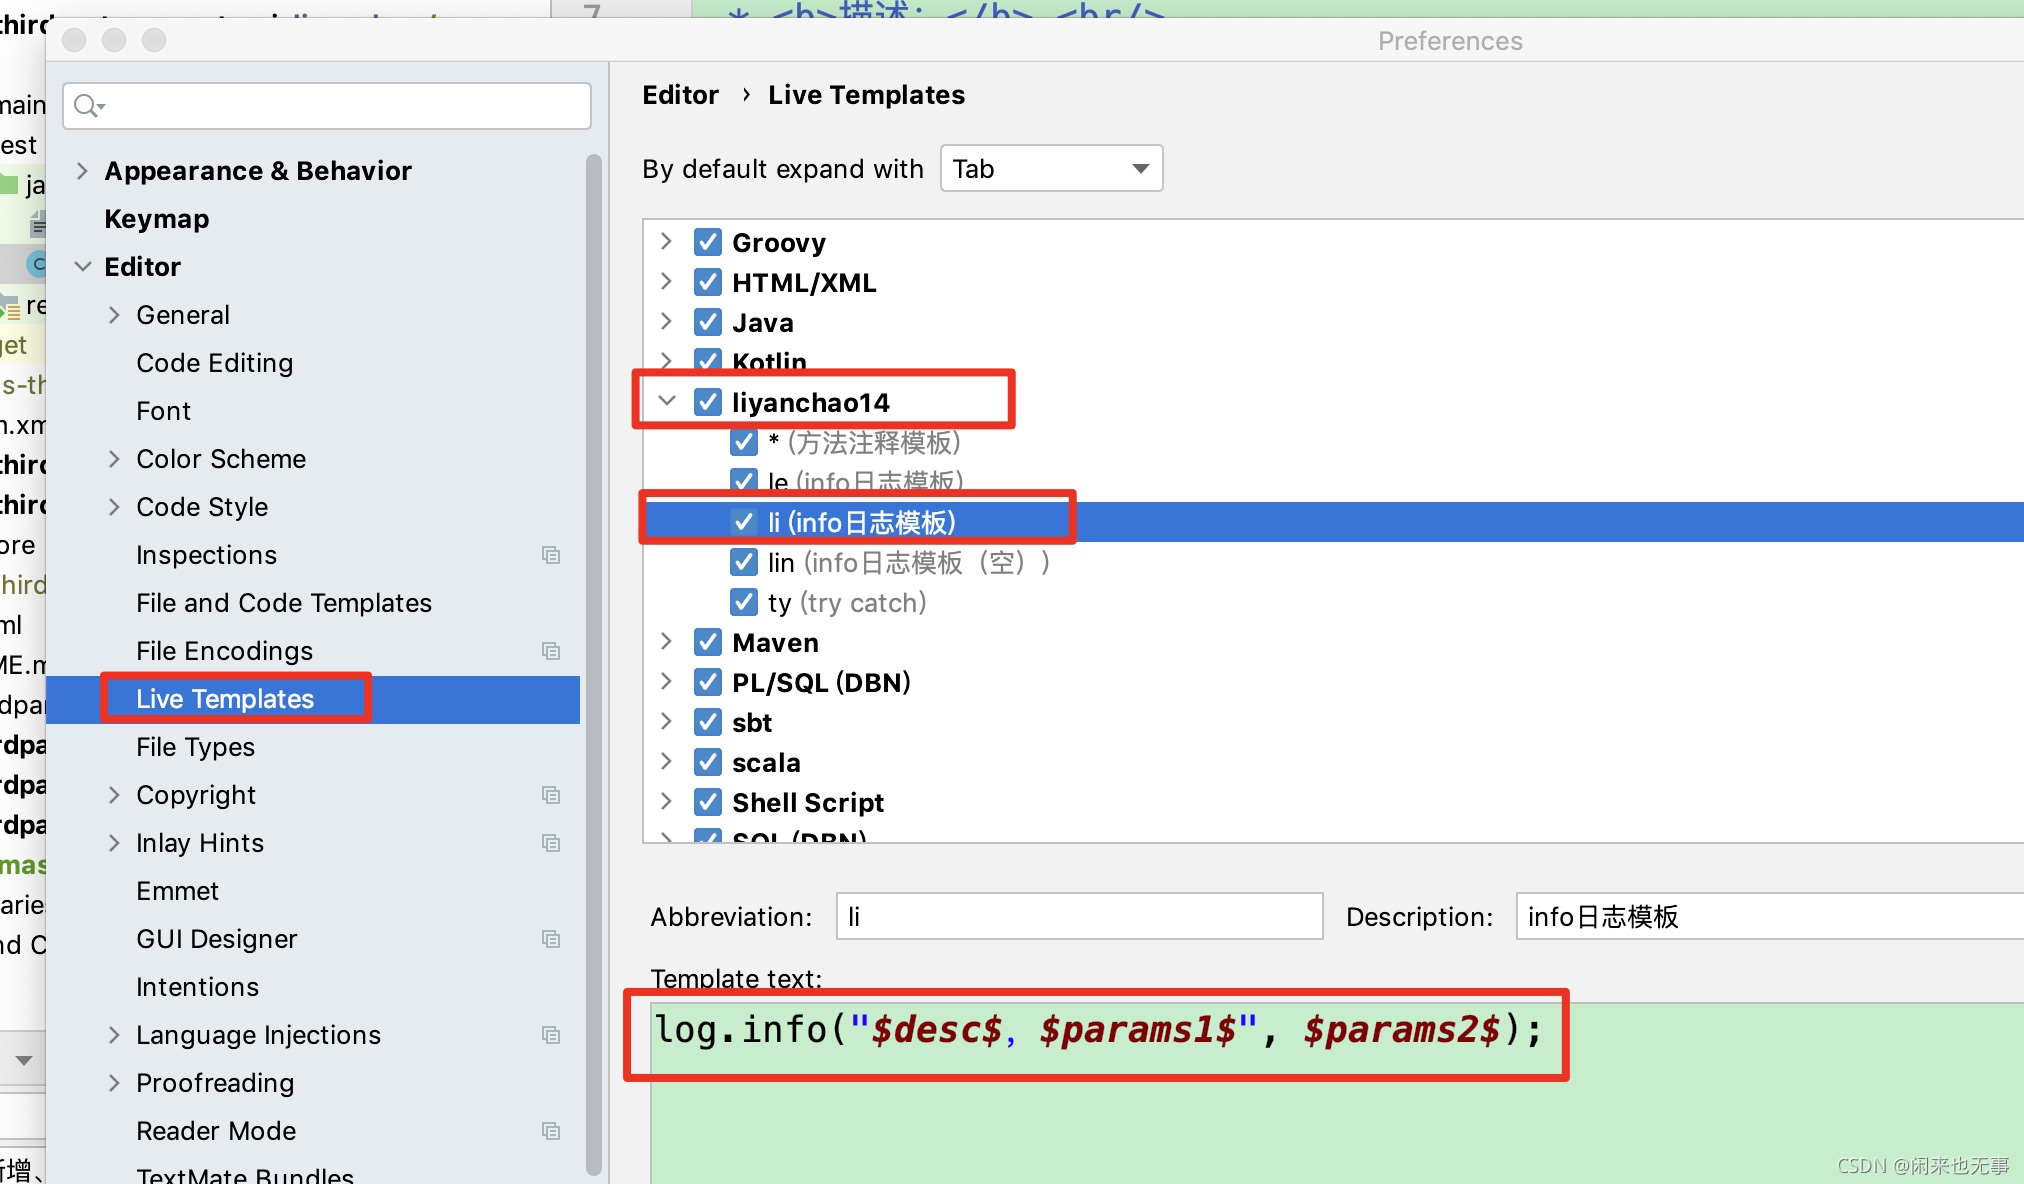Screen dimensions: 2024x1184
Task: Expand the Groovy template group
Action: tap(666, 242)
